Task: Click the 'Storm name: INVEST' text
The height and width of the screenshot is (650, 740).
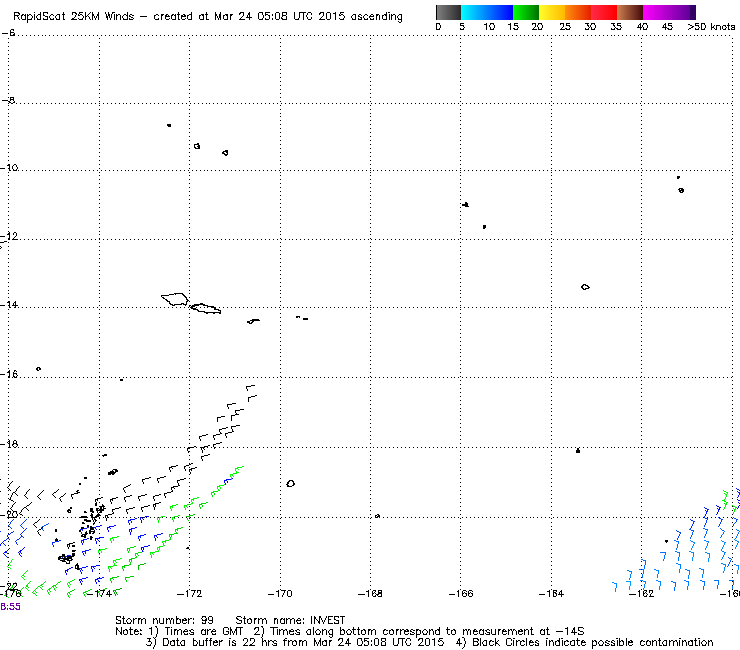Action: click(x=290, y=620)
